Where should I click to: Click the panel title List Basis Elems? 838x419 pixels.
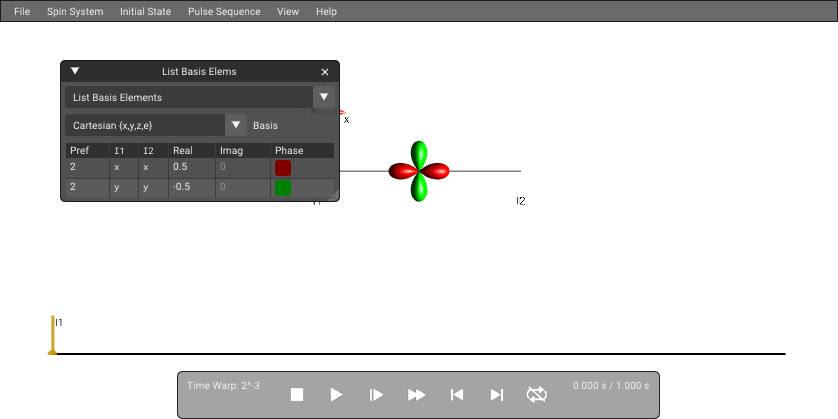(x=199, y=72)
